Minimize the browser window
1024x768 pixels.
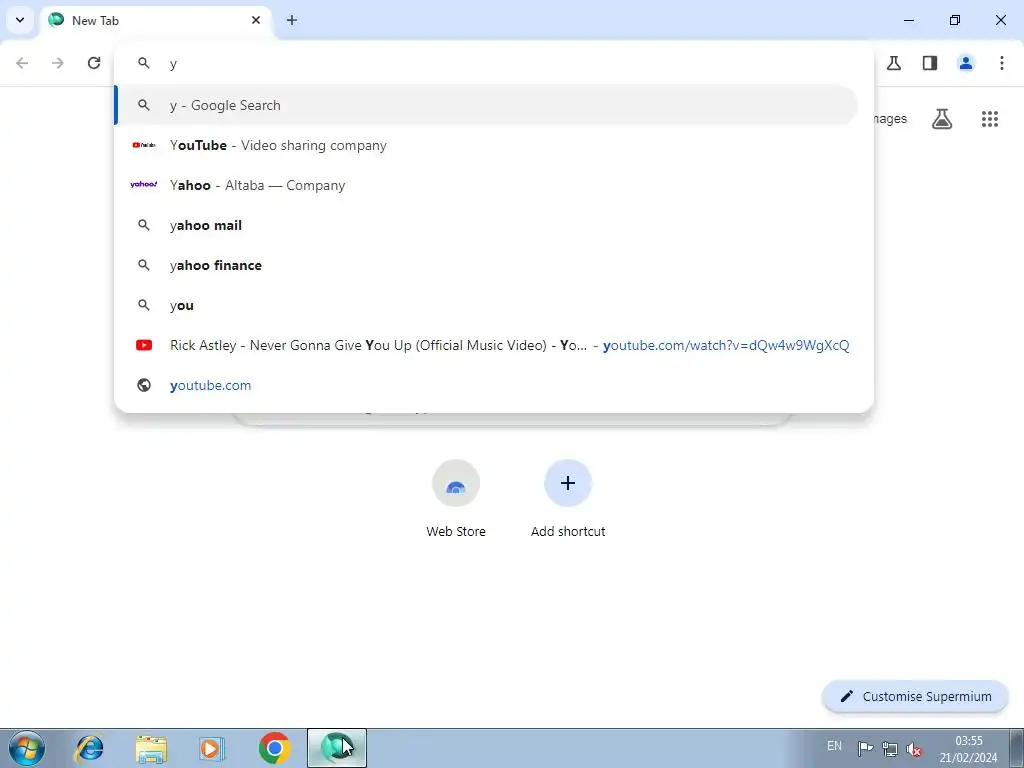[908, 20]
